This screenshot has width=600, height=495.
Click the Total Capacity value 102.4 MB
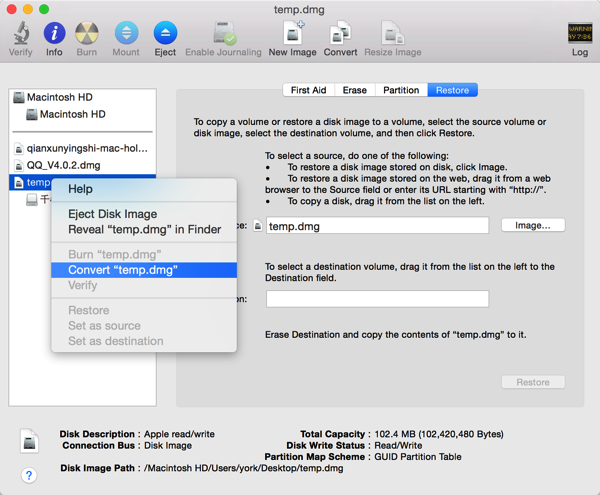click(439, 434)
